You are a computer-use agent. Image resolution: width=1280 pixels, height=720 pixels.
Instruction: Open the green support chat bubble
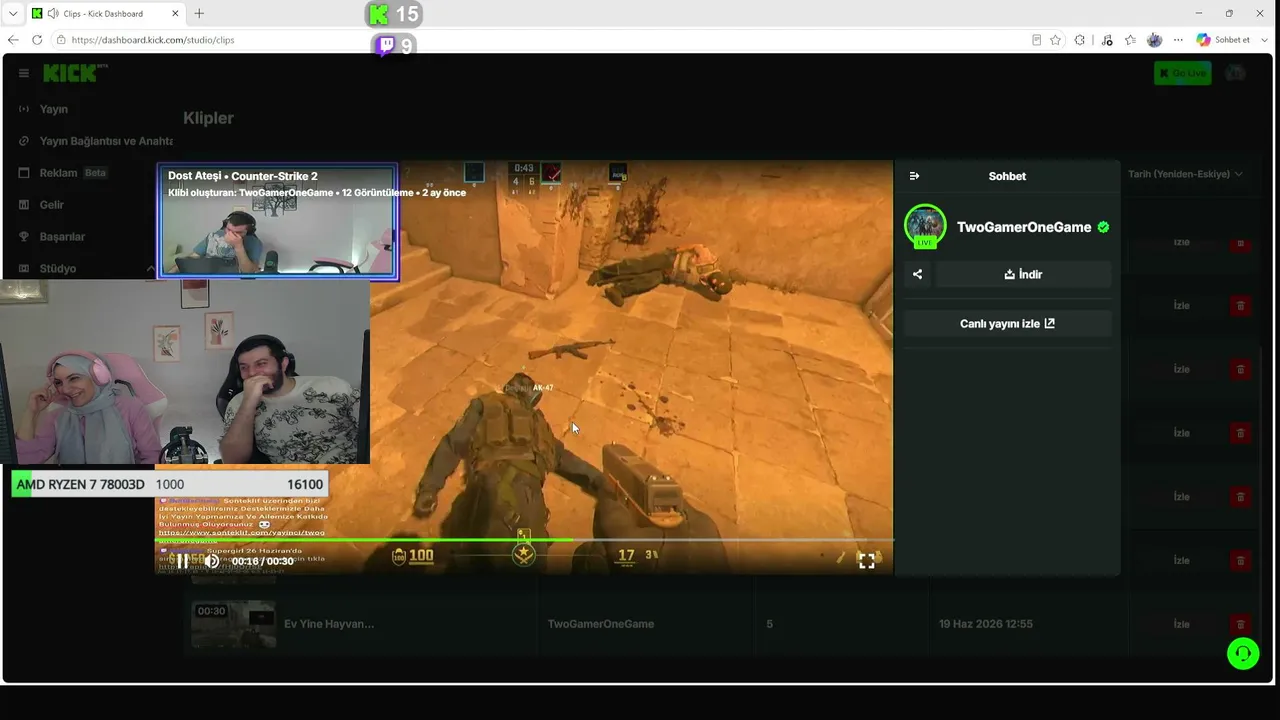[x=1243, y=653]
